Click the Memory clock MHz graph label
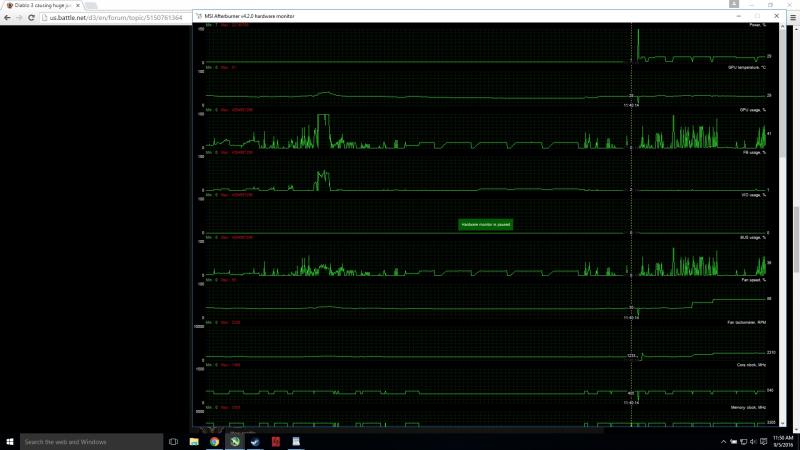The height and width of the screenshot is (450, 800). coord(748,408)
